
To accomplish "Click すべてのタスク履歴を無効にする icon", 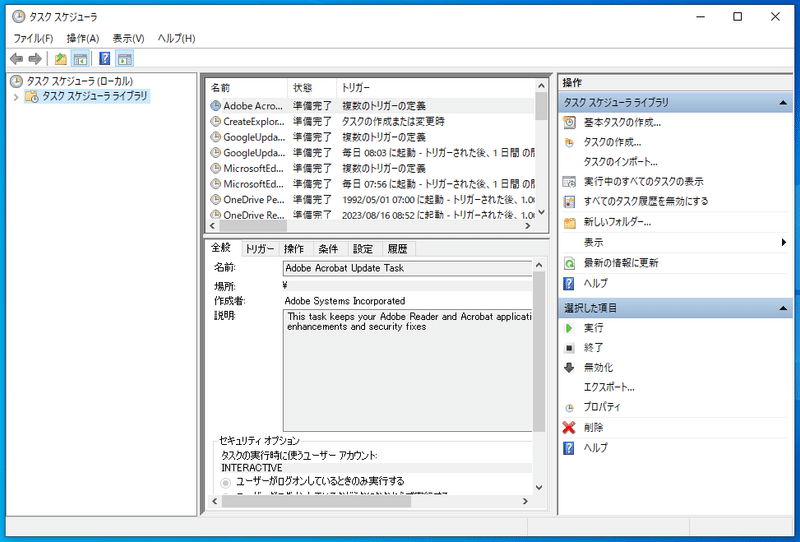I will [569, 202].
